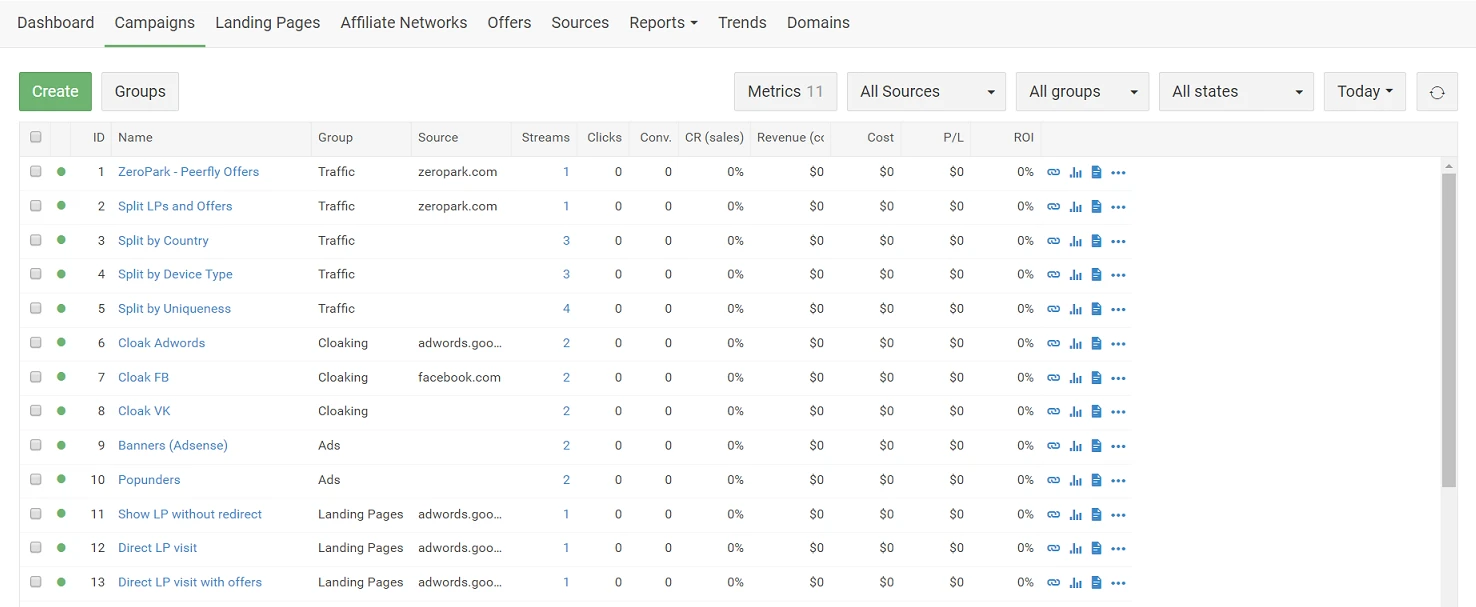Sort by the ROI column header
1476x607 pixels.
(1023, 137)
